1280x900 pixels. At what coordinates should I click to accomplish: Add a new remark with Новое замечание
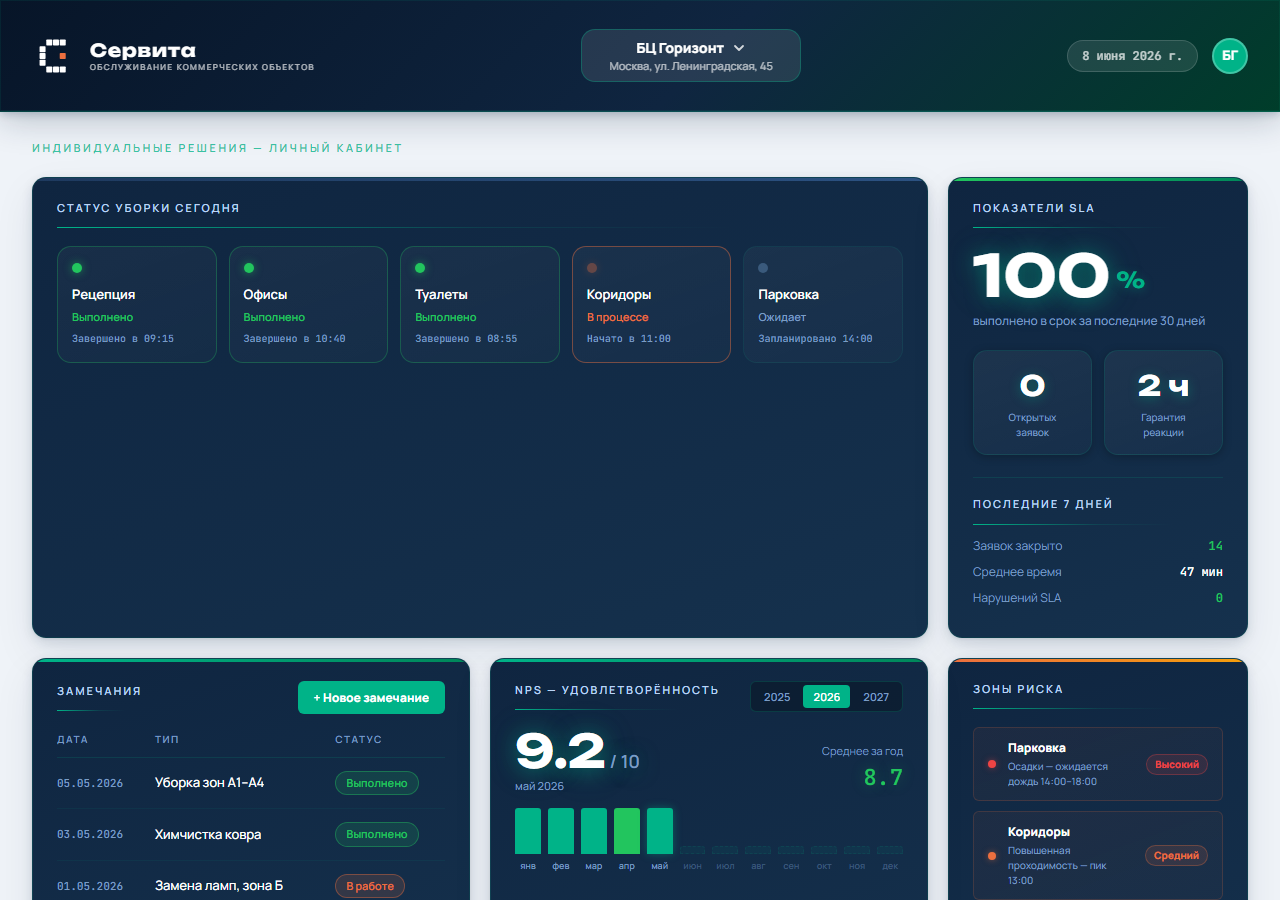click(371, 698)
